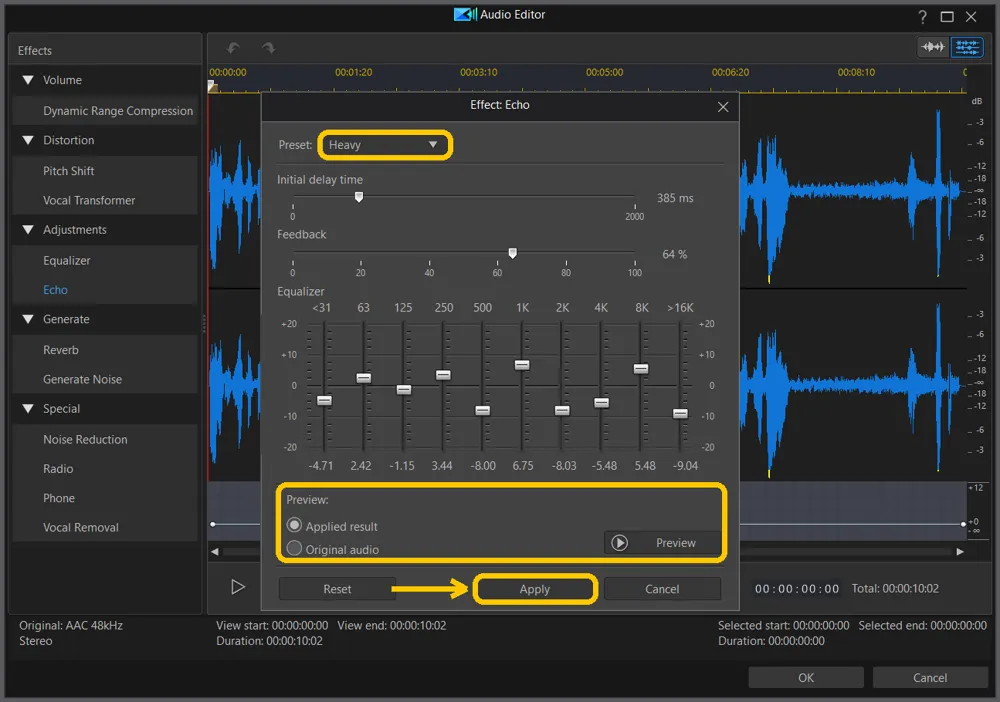Click the timecode 00:00:00:00 field
Screen dimensions: 1000x702
pos(797,589)
